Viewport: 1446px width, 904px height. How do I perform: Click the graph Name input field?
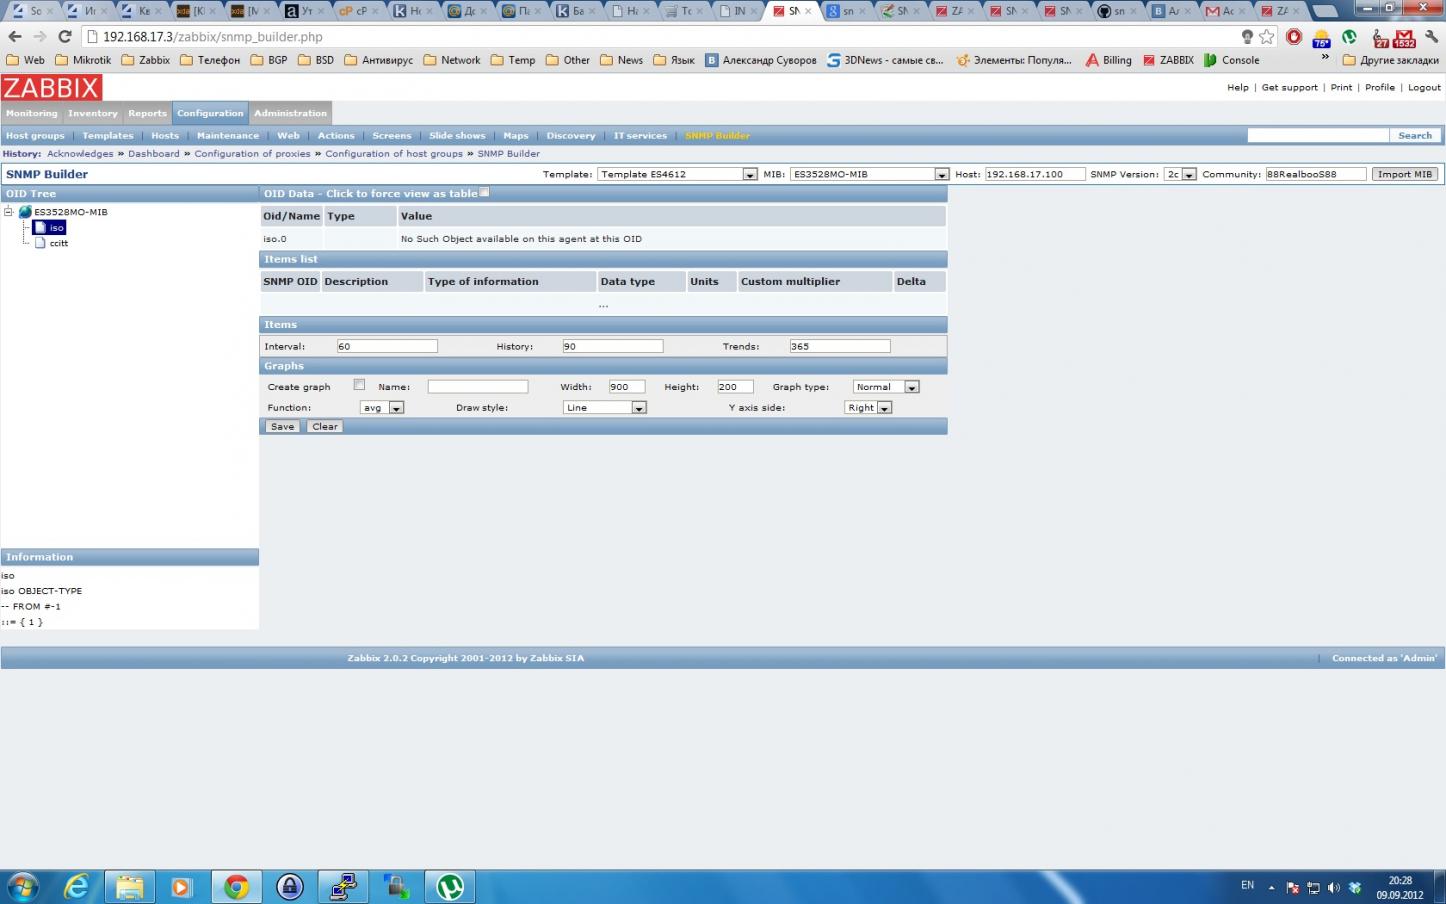coord(478,387)
